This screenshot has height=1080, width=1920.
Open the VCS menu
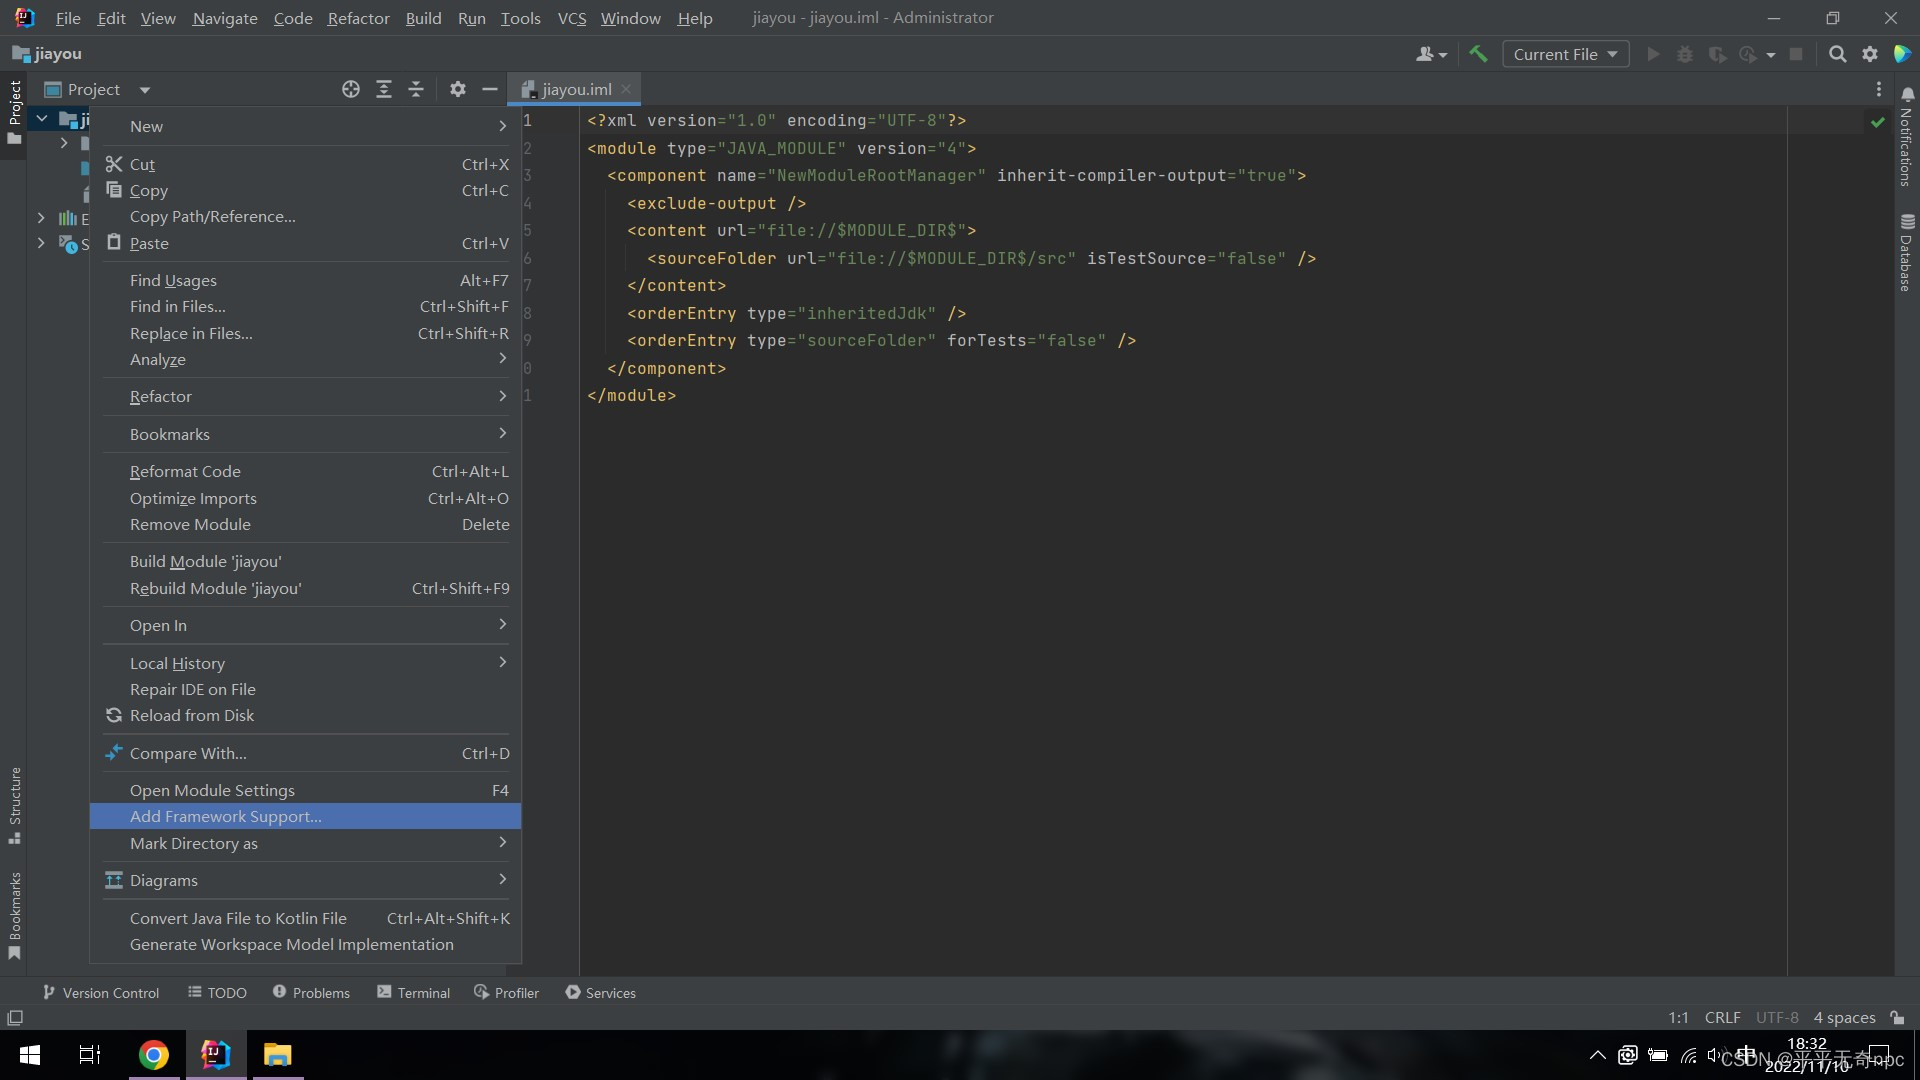point(570,17)
